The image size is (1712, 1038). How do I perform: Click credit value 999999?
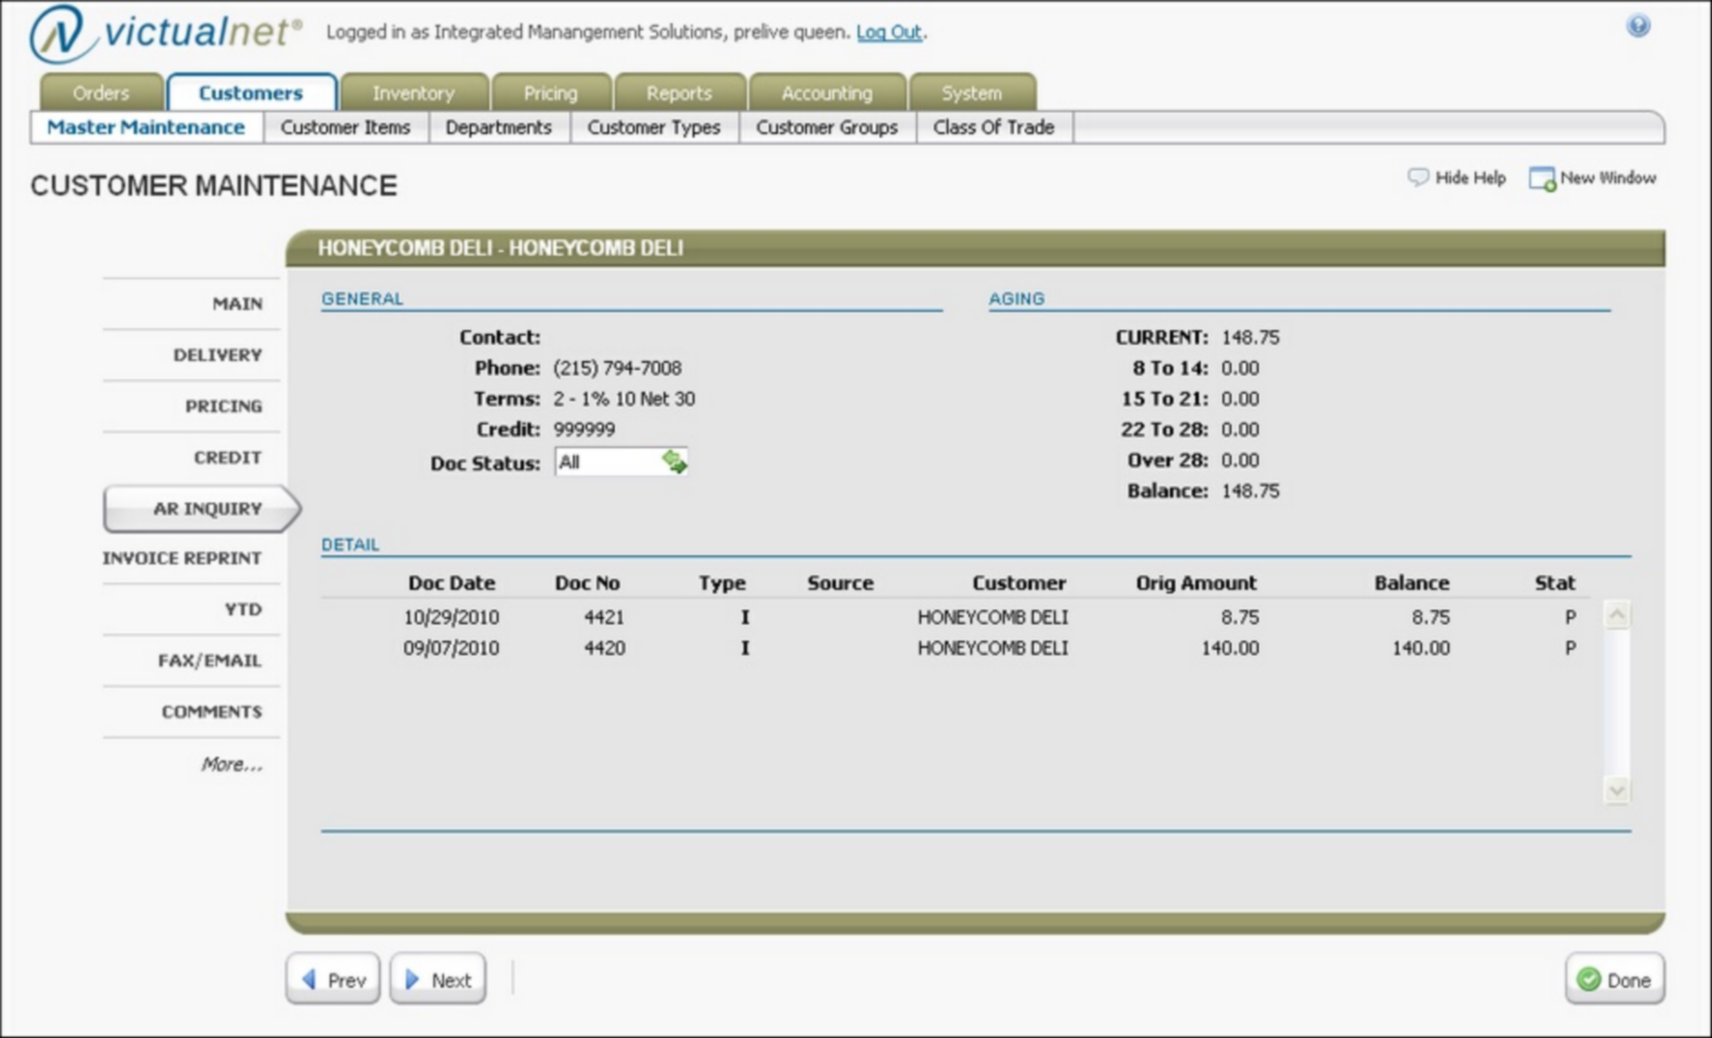(584, 430)
